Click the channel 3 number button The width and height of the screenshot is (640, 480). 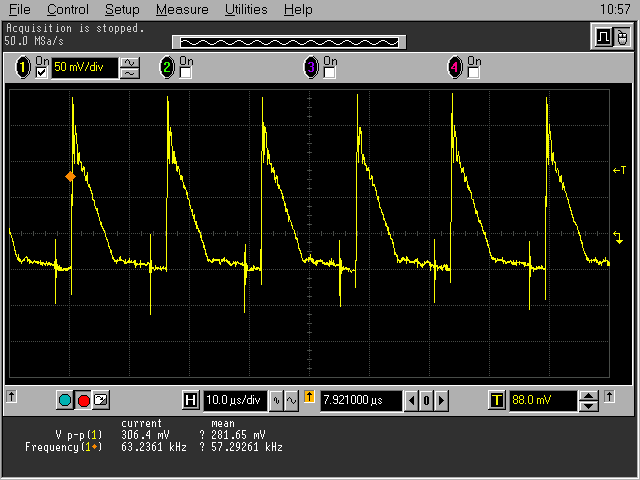tap(311, 68)
